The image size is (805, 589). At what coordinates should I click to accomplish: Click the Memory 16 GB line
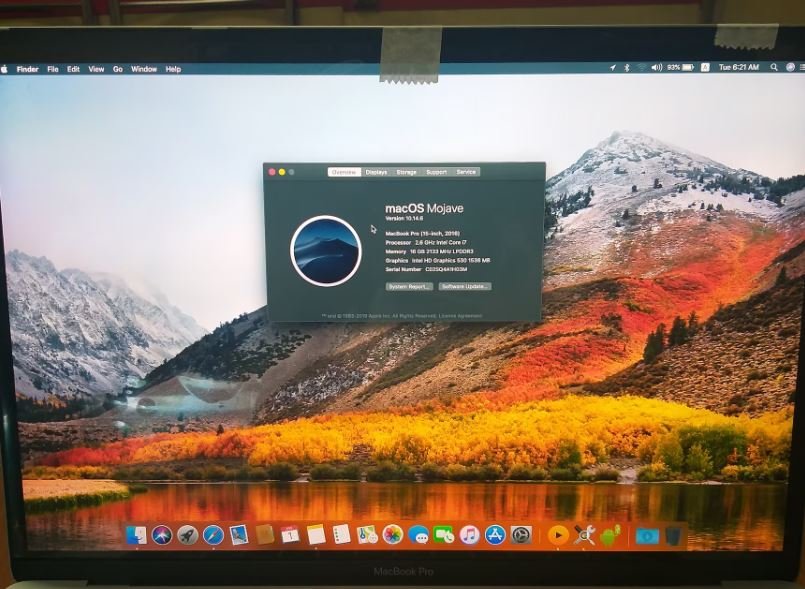point(429,252)
